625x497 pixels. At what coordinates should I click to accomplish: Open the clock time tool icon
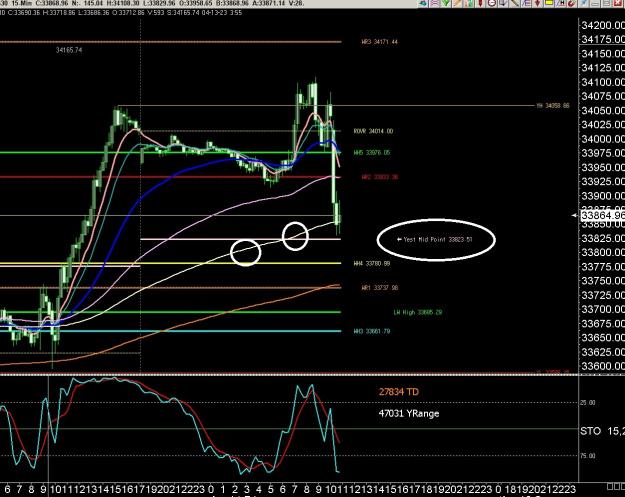(492, 3)
